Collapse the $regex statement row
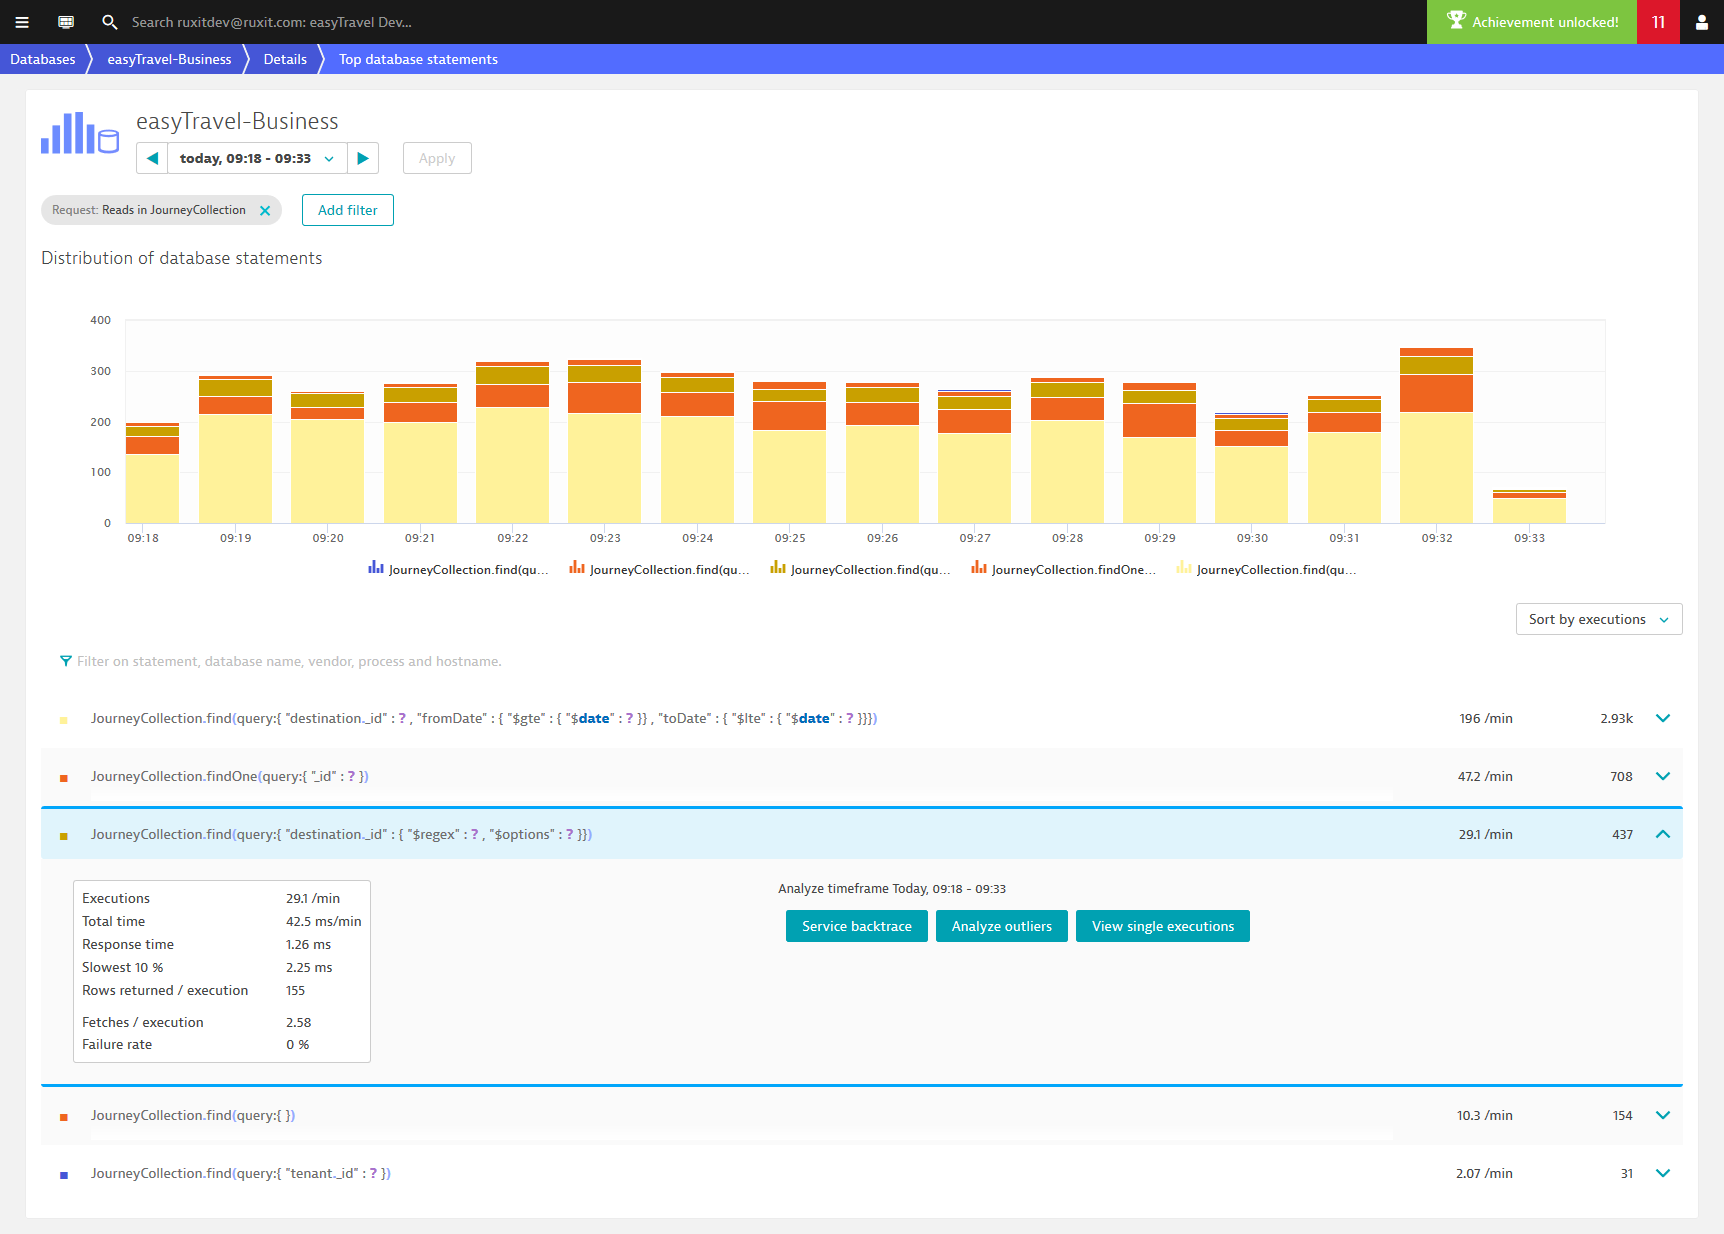The image size is (1724, 1234). [x=1663, y=834]
